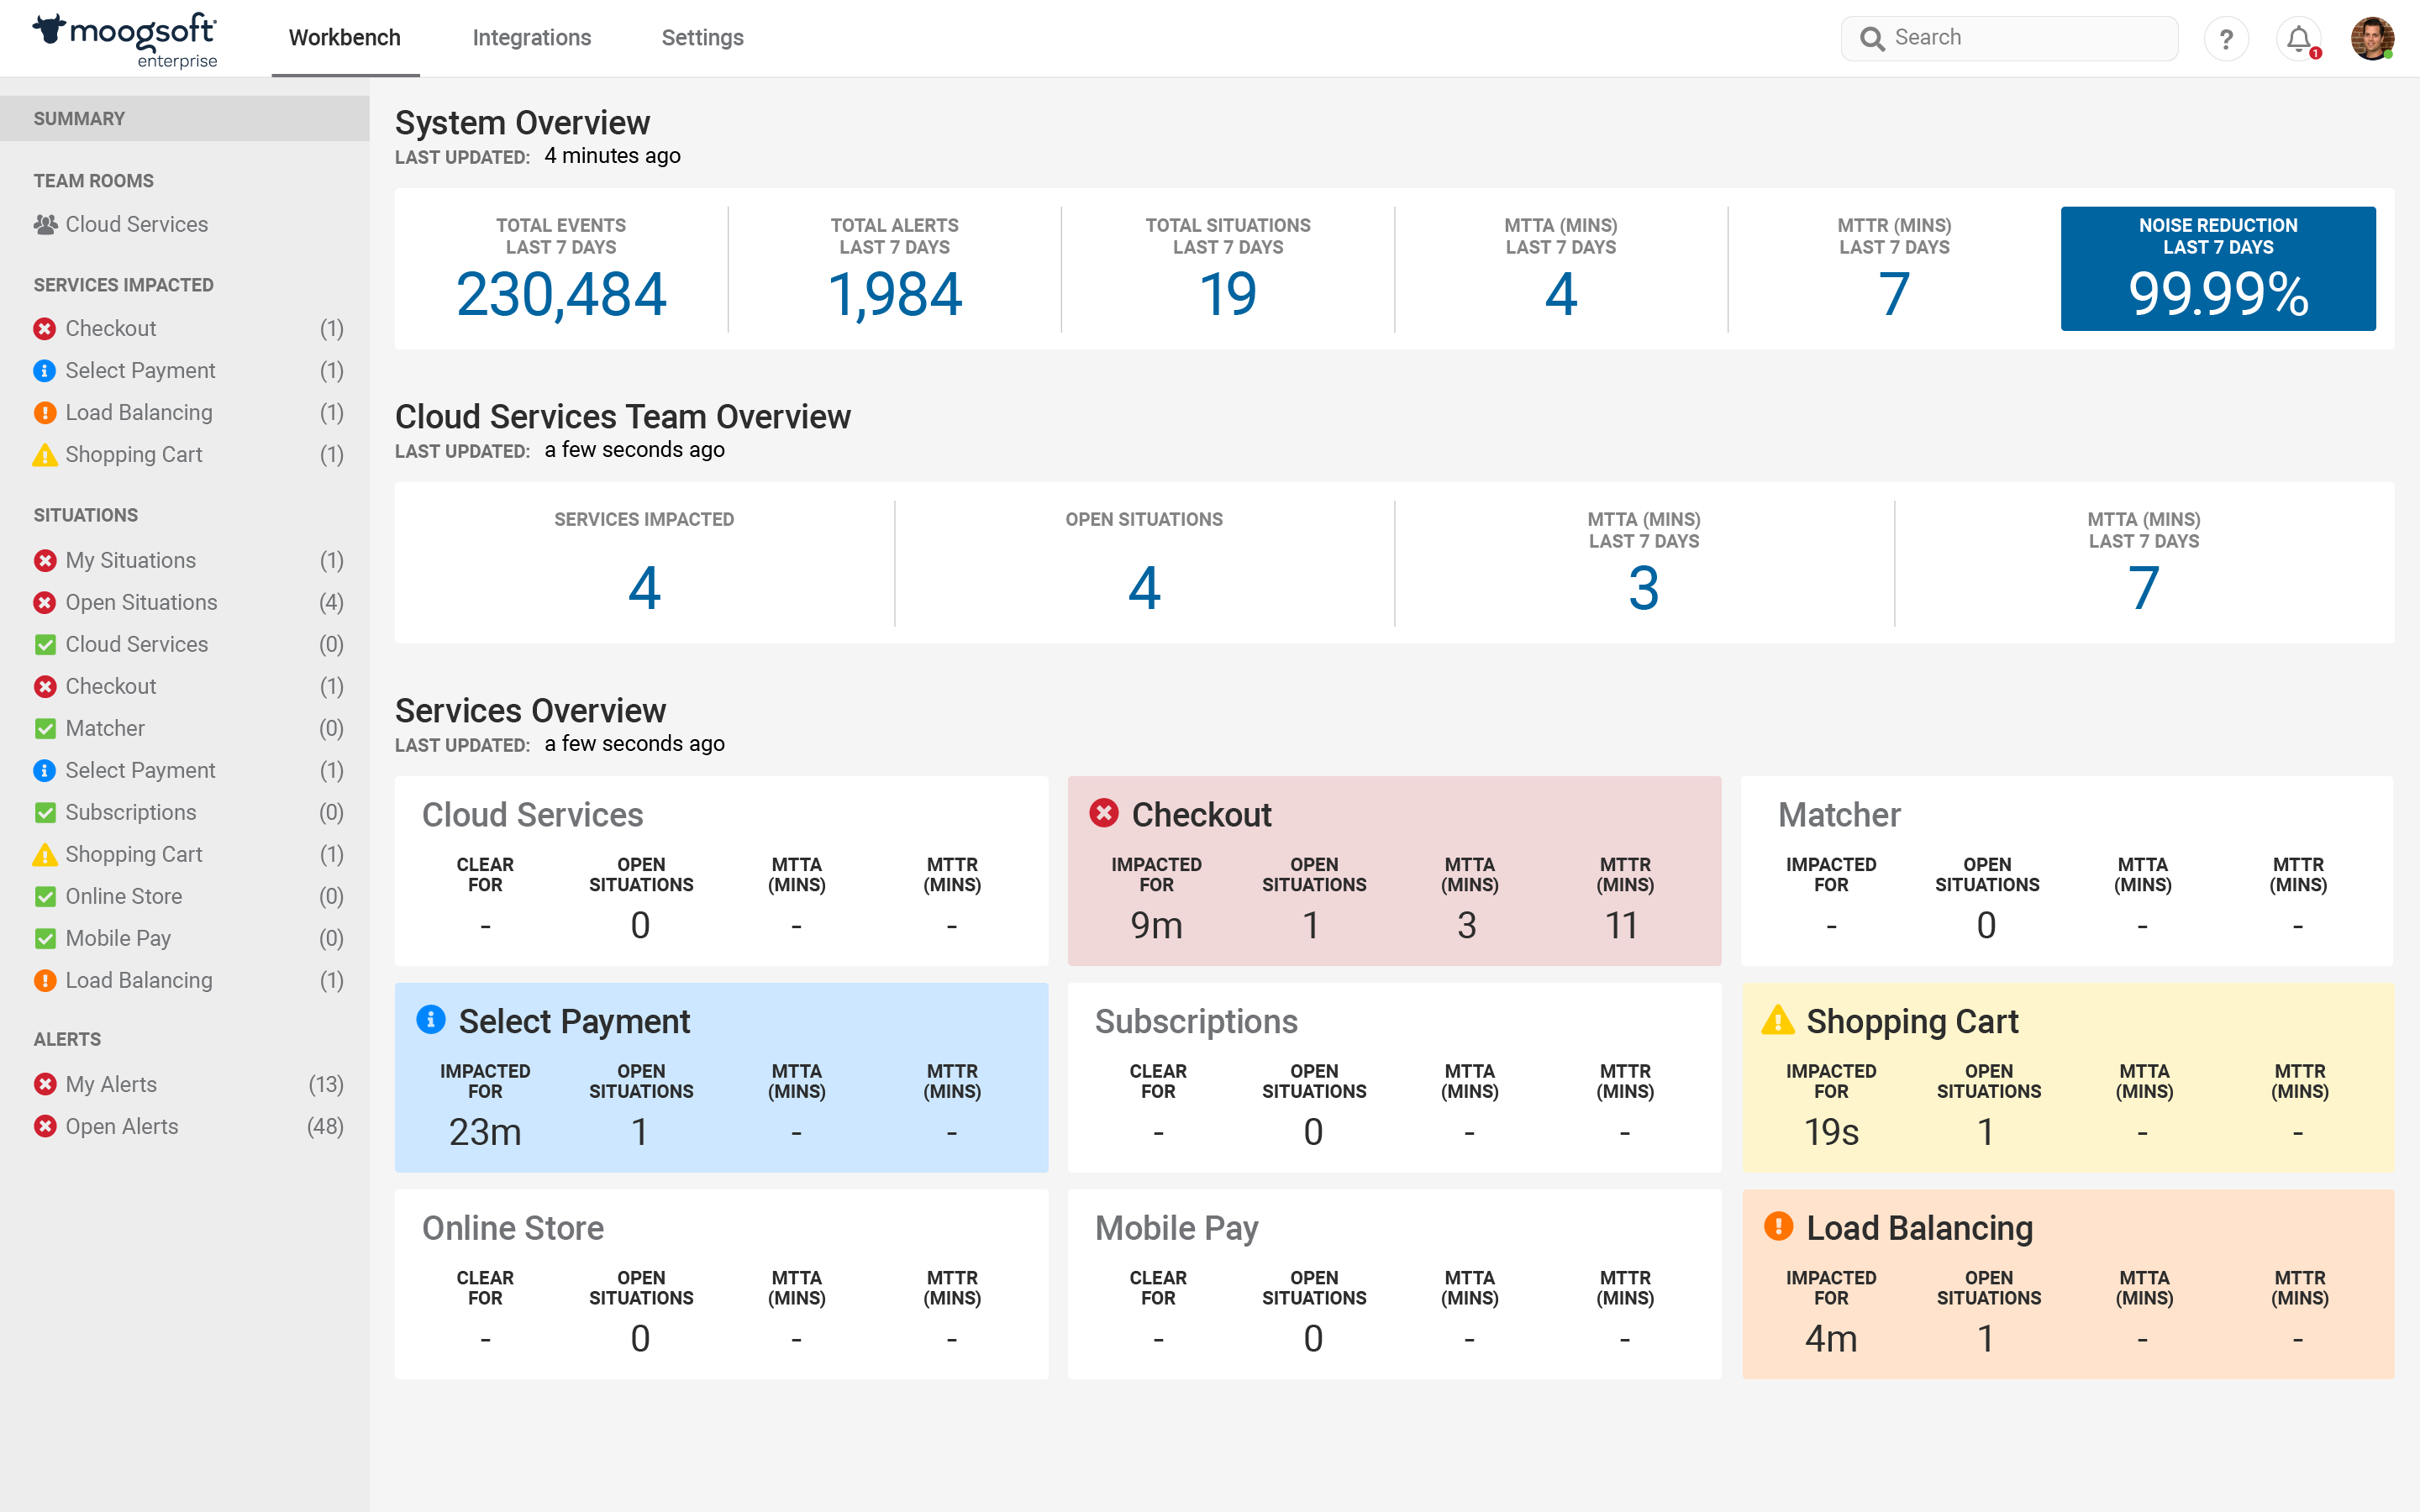The height and width of the screenshot is (1512, 2420).
Task: Click the Cloud Services team room icon
Action: [x=45, y=224]
